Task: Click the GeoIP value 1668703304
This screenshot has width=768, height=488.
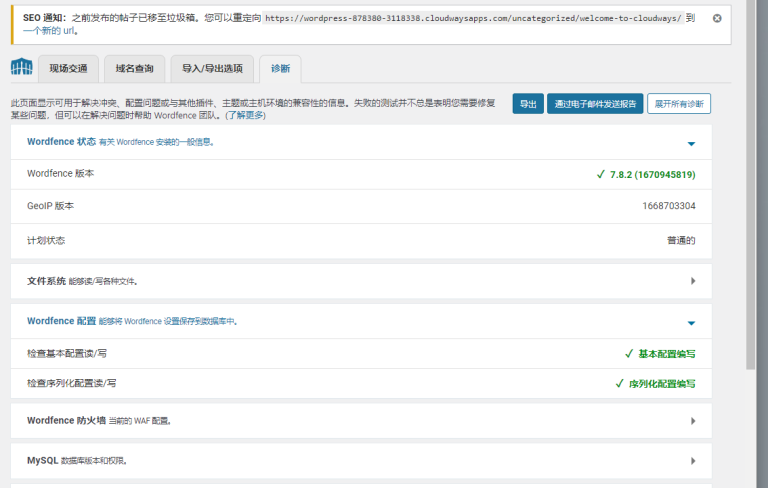Action: [x=669, y=206]
